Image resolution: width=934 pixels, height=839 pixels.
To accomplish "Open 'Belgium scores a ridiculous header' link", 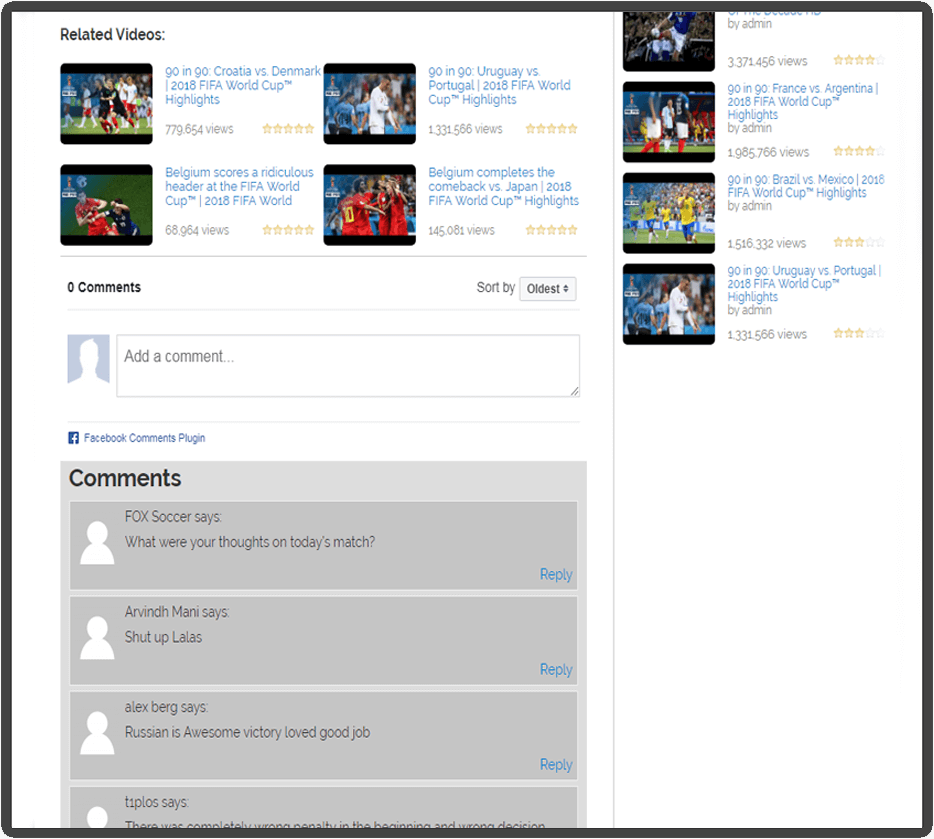I will pos(239,186).
